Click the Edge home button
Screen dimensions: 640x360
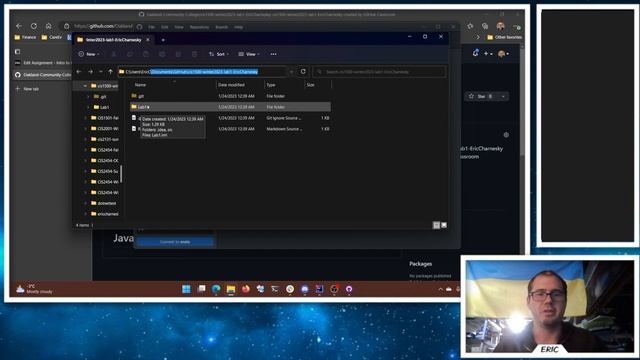coord(49,26)
